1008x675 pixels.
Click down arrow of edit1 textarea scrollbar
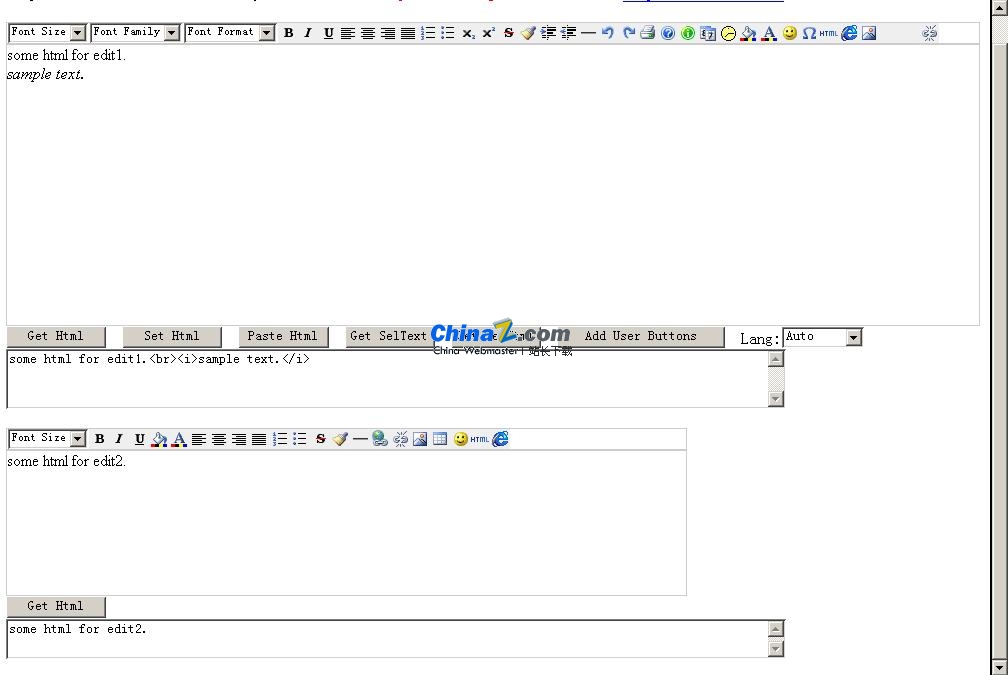776,399
